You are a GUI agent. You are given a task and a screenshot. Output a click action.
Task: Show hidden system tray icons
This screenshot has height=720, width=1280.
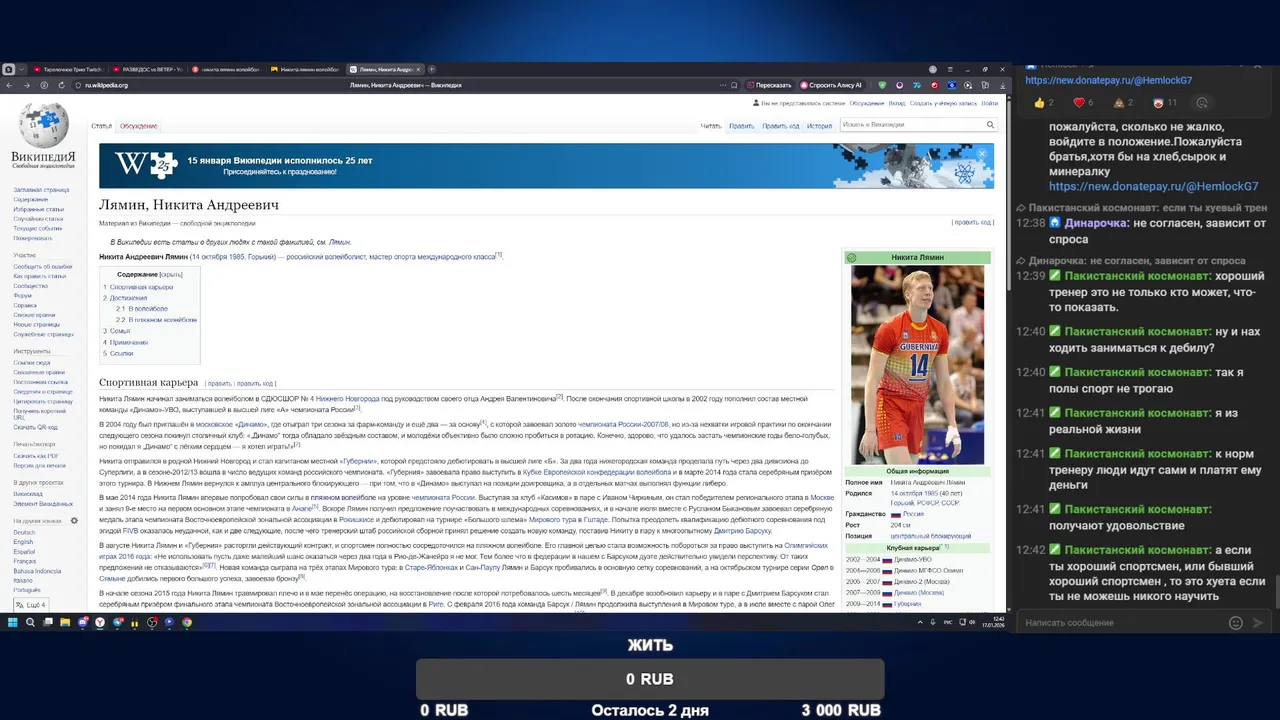click(x=919, y=622)
